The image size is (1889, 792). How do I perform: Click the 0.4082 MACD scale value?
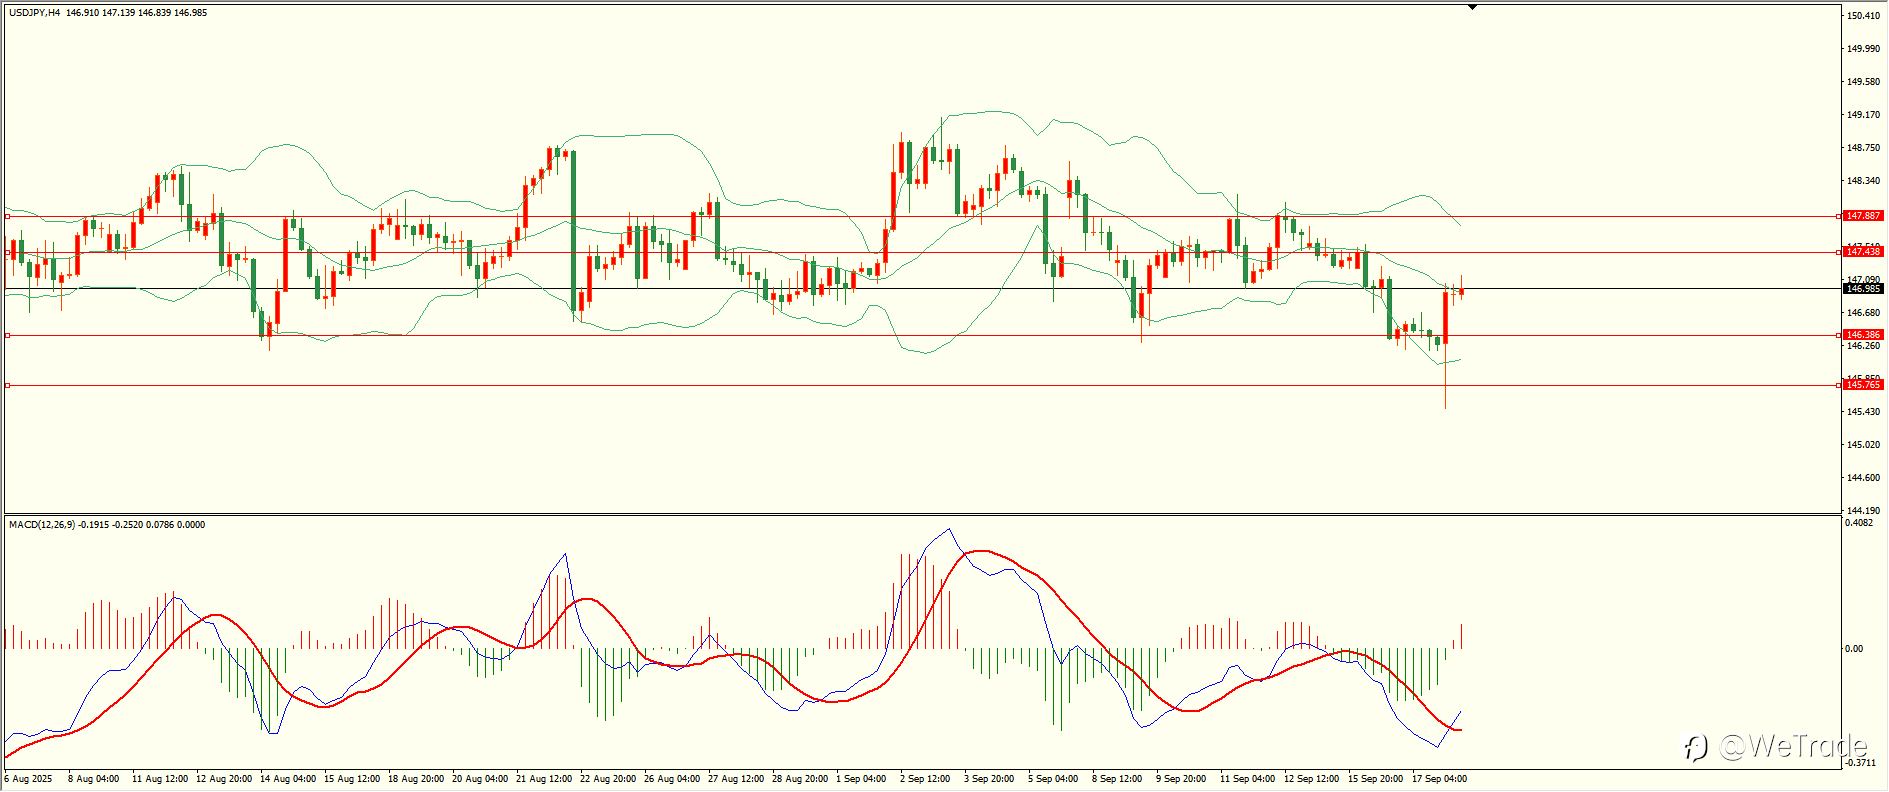point(1859,523)
